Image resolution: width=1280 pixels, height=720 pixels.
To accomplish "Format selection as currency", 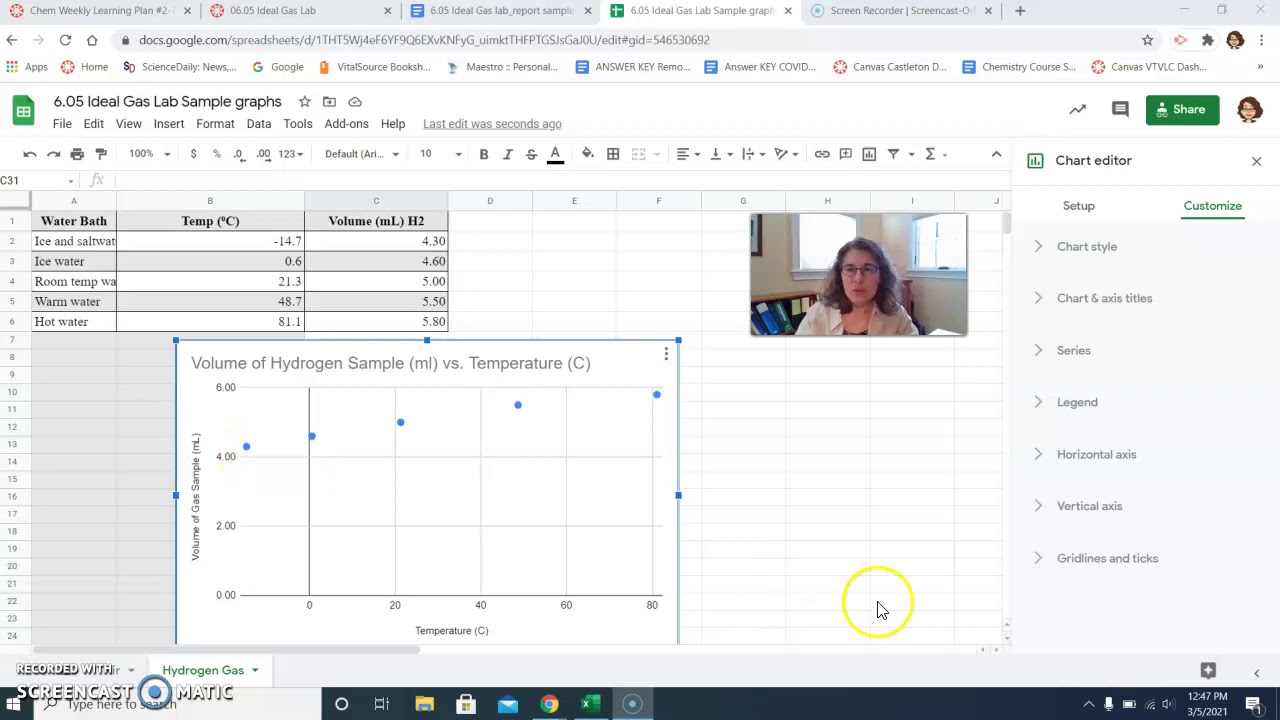I will click(x=193, y=154).
